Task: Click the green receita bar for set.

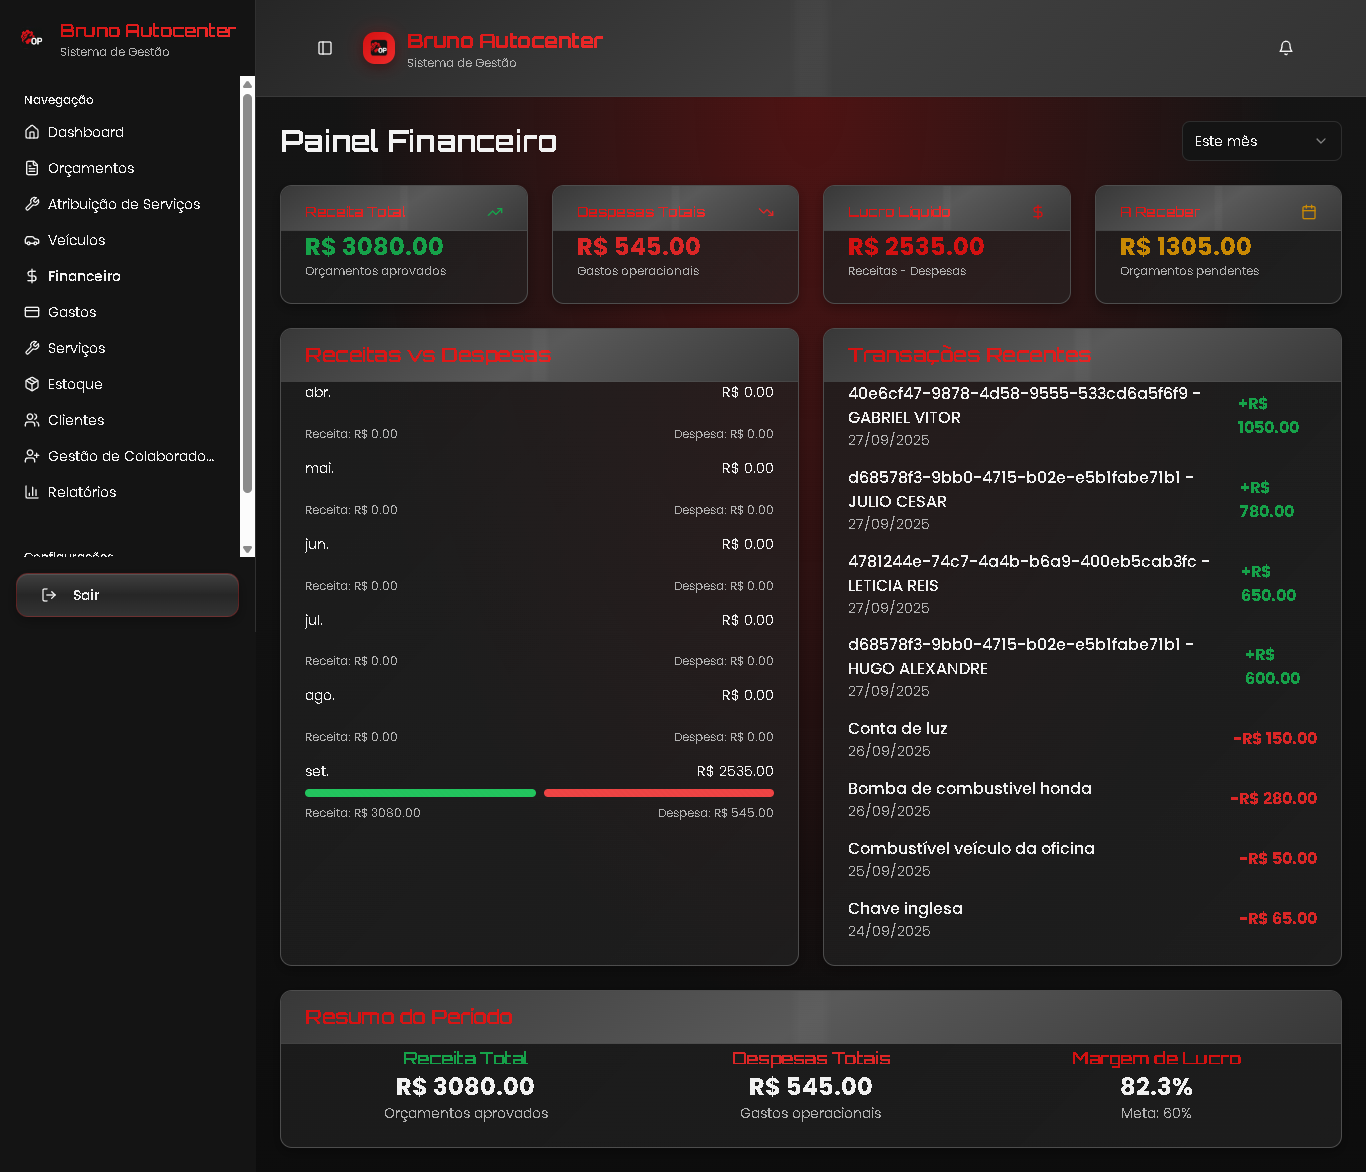Action: click(420, 793)
